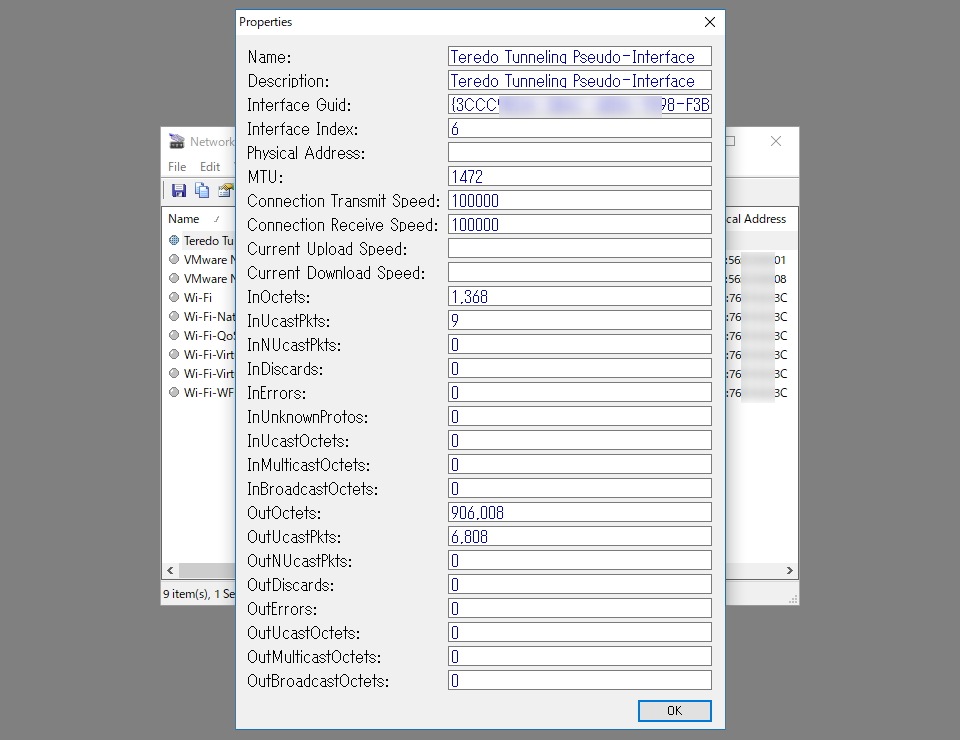
Task: Click the Interface Index field
Action: (580, 128)
